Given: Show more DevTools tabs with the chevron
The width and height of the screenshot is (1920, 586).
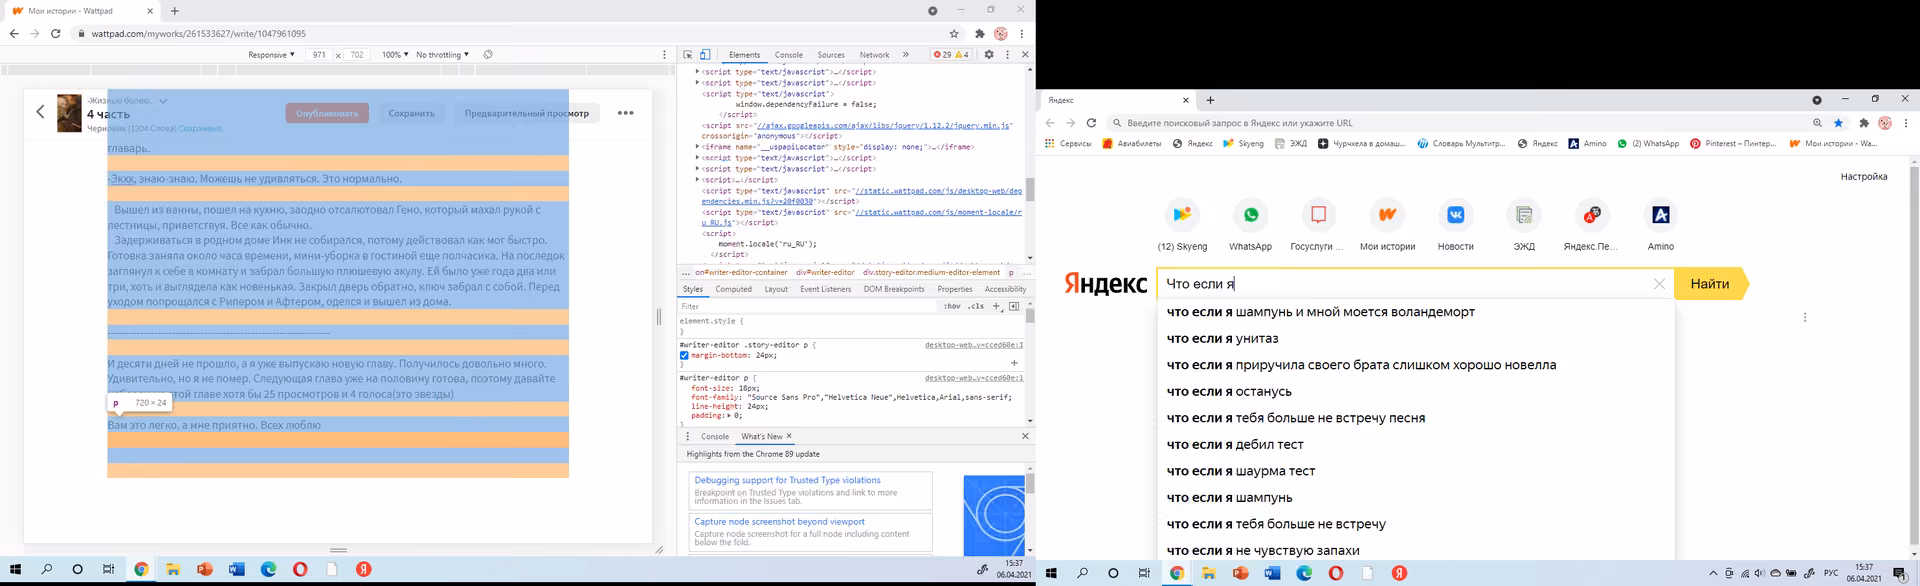Looking at the screenshot, I should click(x=906, y=55).
